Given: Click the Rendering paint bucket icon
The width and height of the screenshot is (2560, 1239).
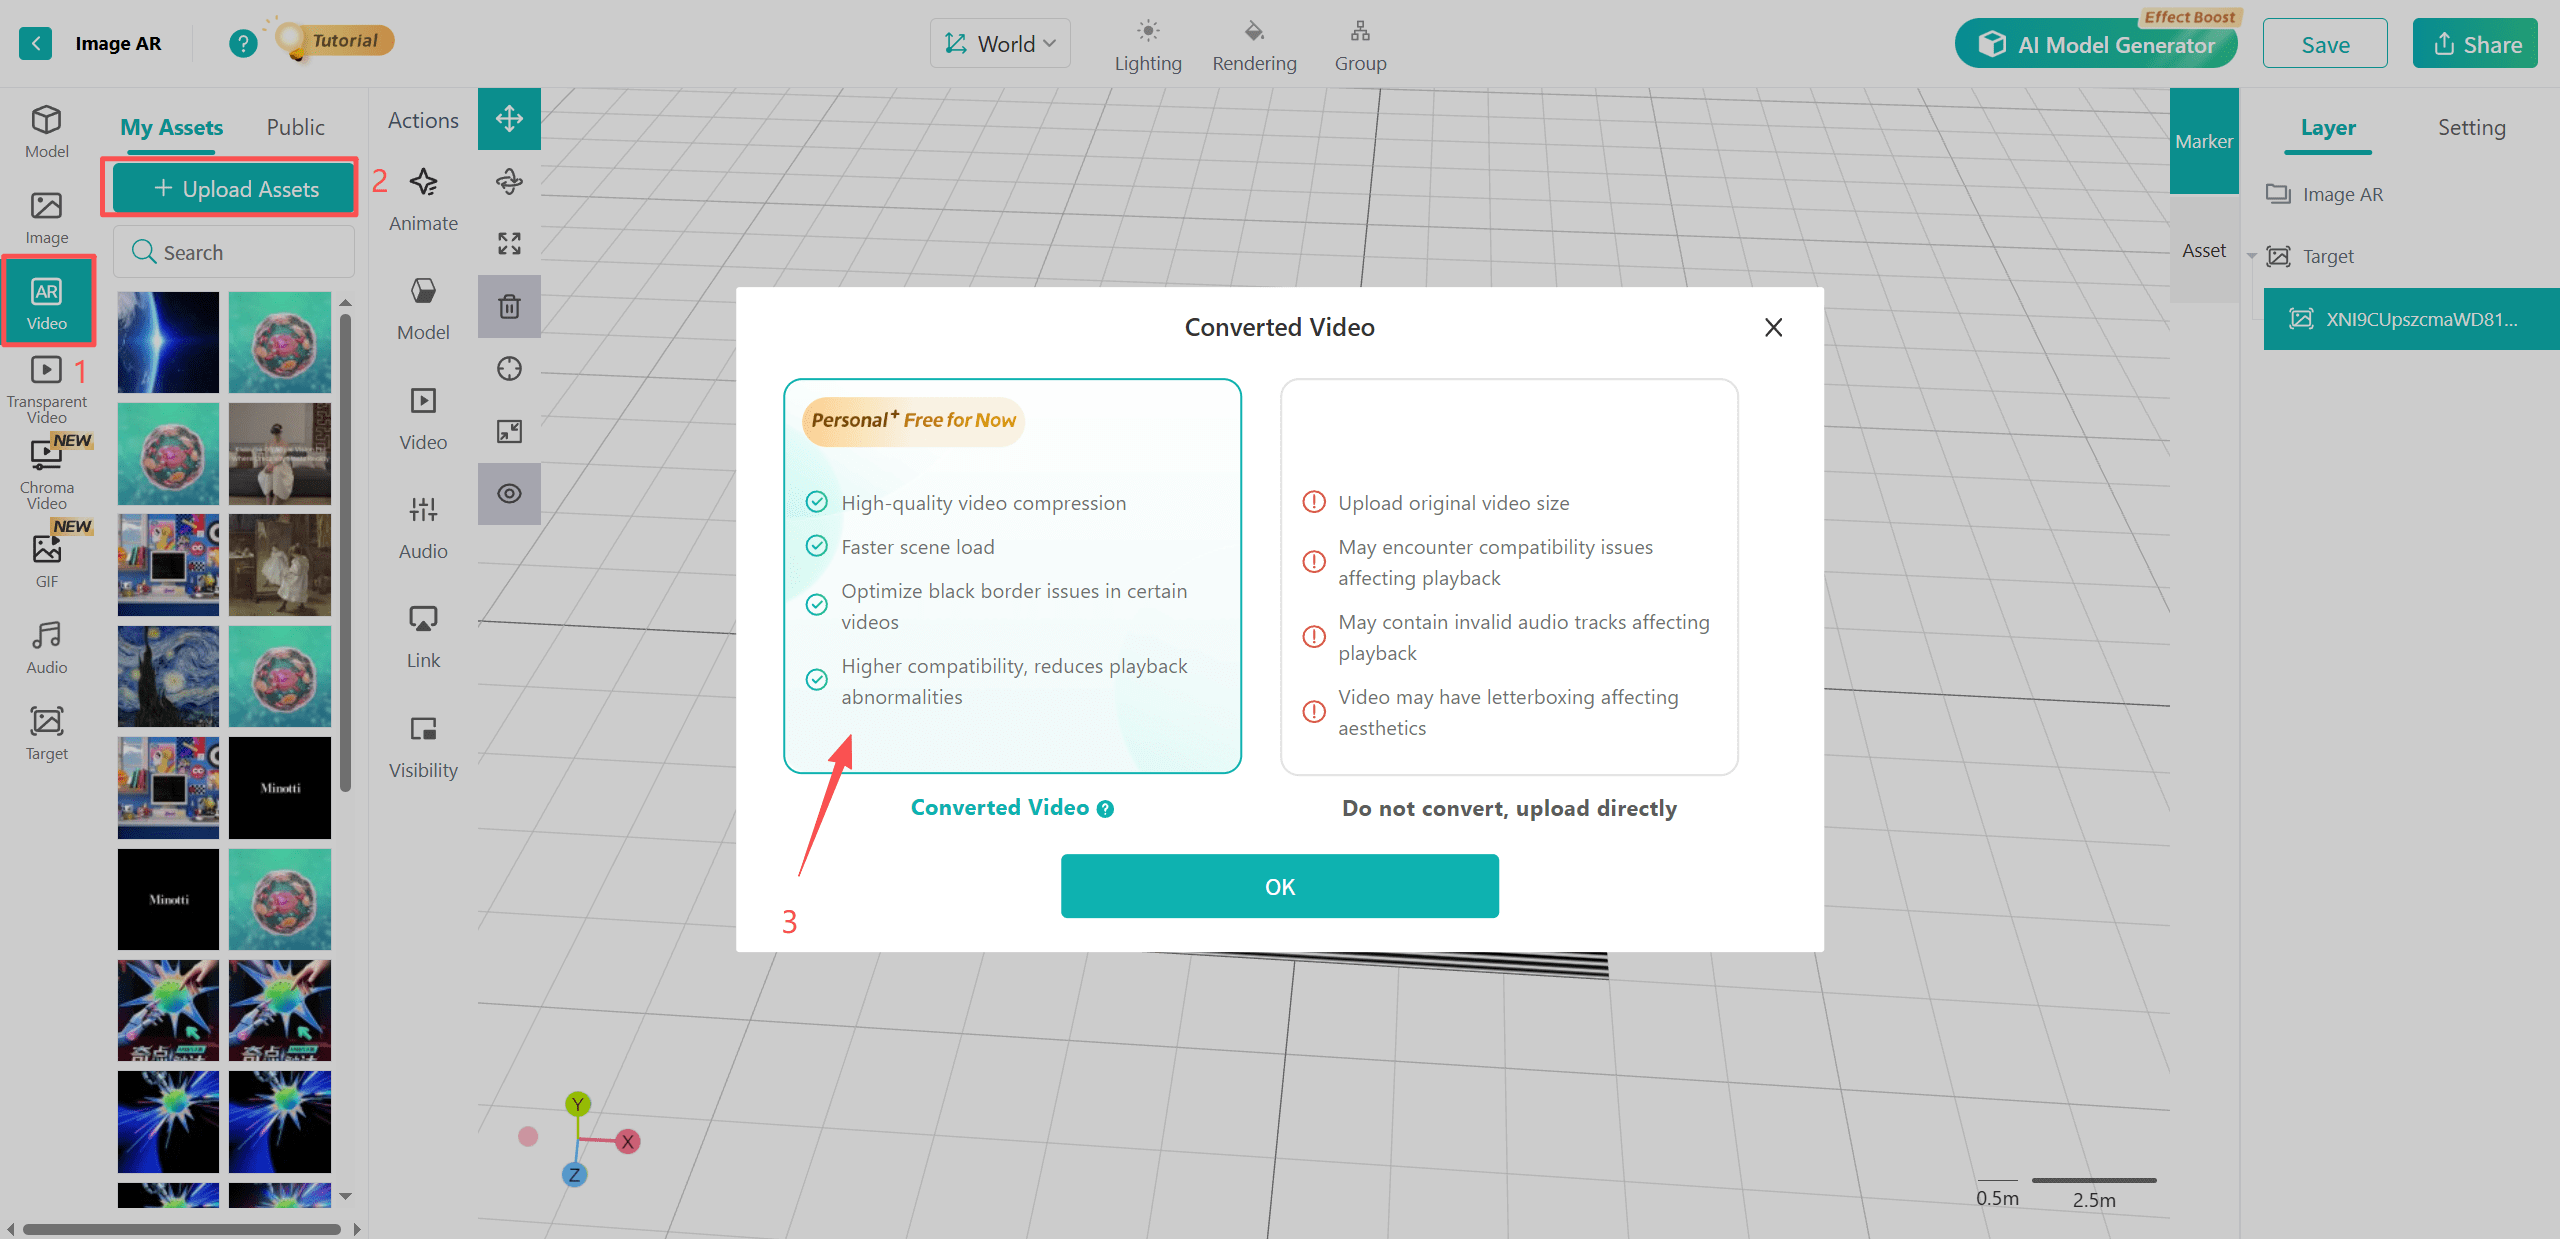Looking at the screenshot, I should click(1254, 31).
